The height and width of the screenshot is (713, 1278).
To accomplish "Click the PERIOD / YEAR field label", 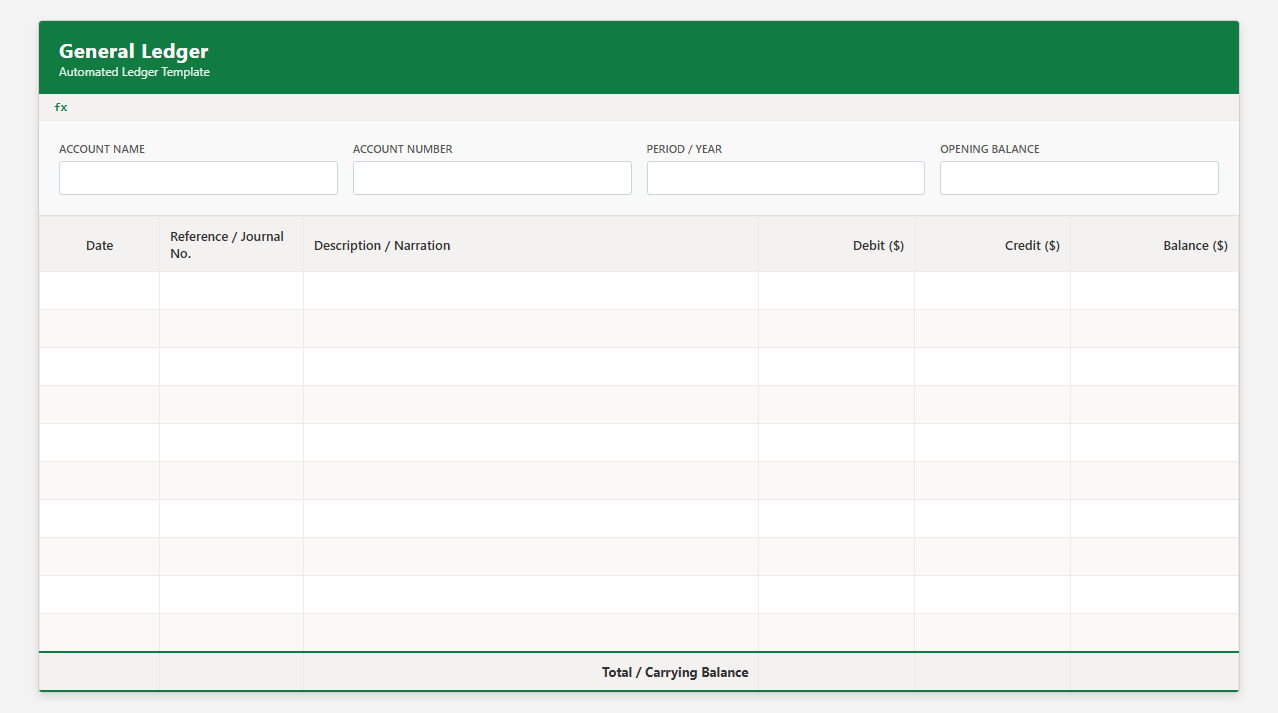I will (684, 149).
